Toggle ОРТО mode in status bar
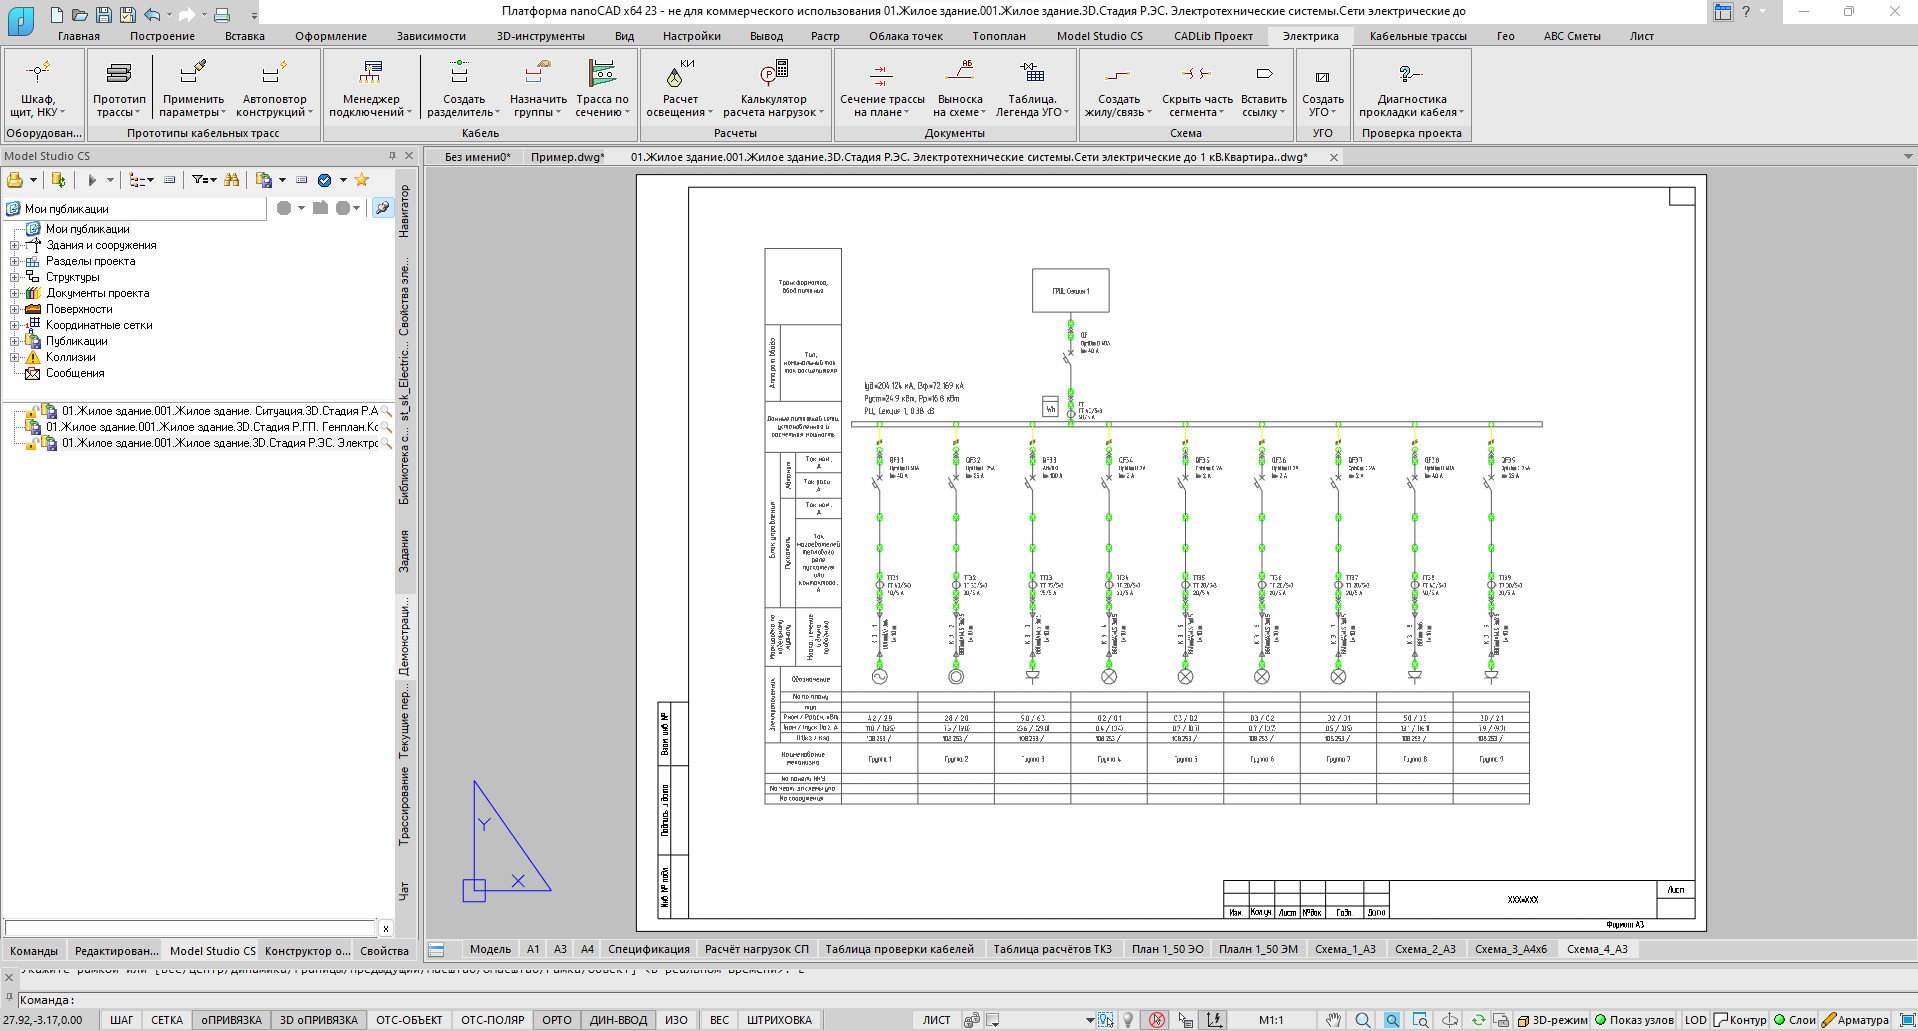This screenshot has width=1918, height=1031. (556, 1020)
